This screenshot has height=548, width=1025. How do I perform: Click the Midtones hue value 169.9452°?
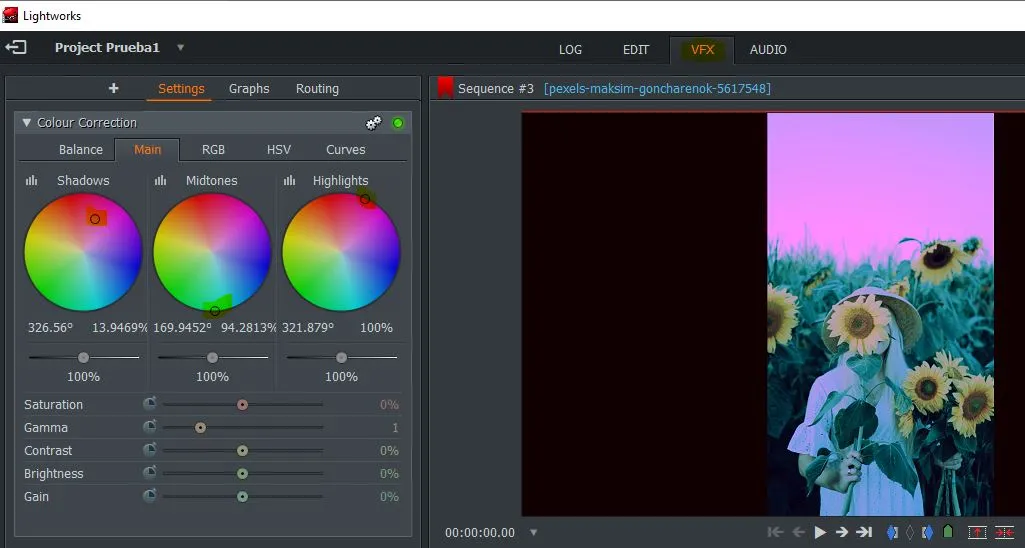182,328
